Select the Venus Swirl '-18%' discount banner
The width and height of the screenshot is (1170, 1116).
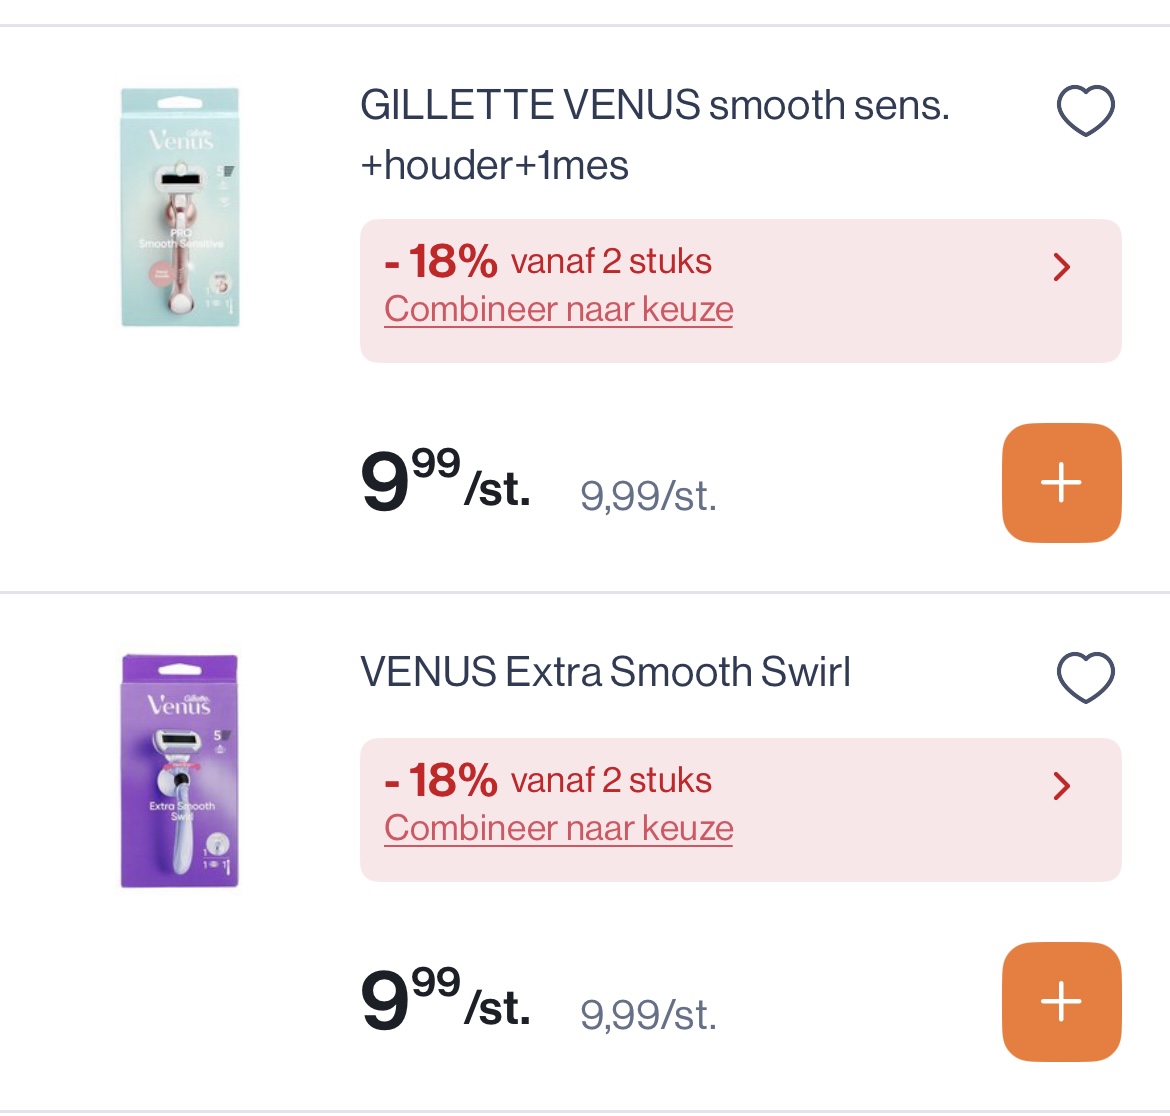tap(549, 779)
